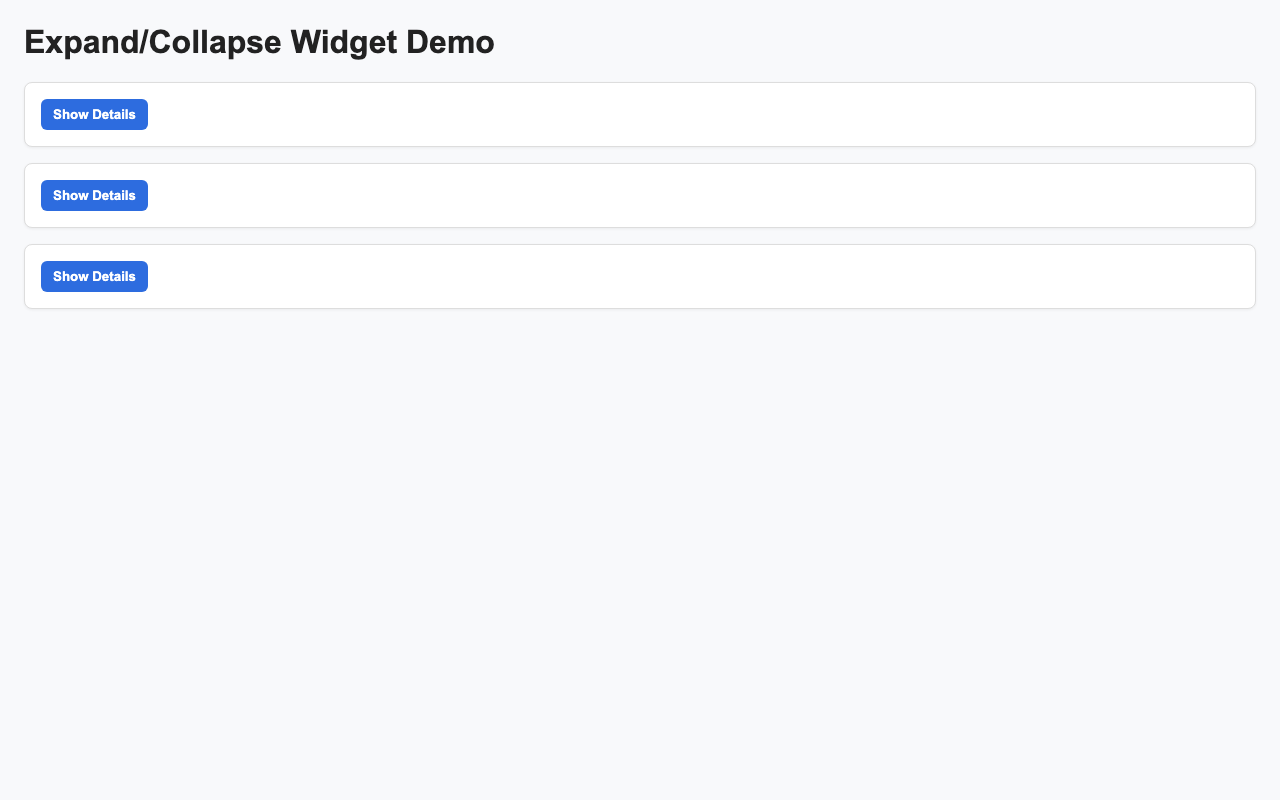
Task: Expand the first collapsible section
Action: [x=94, y=115]
